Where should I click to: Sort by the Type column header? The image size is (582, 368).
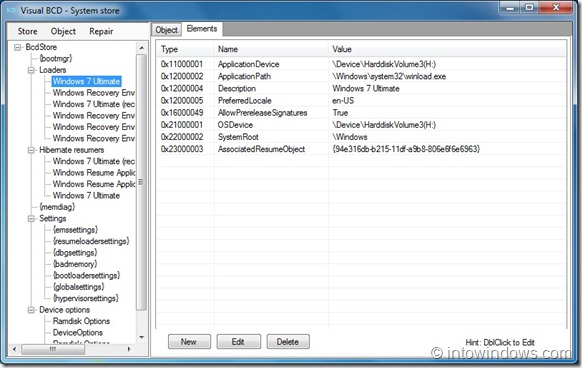185,49
